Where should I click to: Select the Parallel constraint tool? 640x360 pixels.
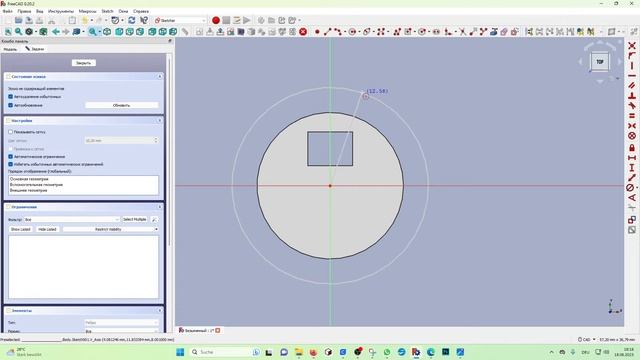pos(632,85)
